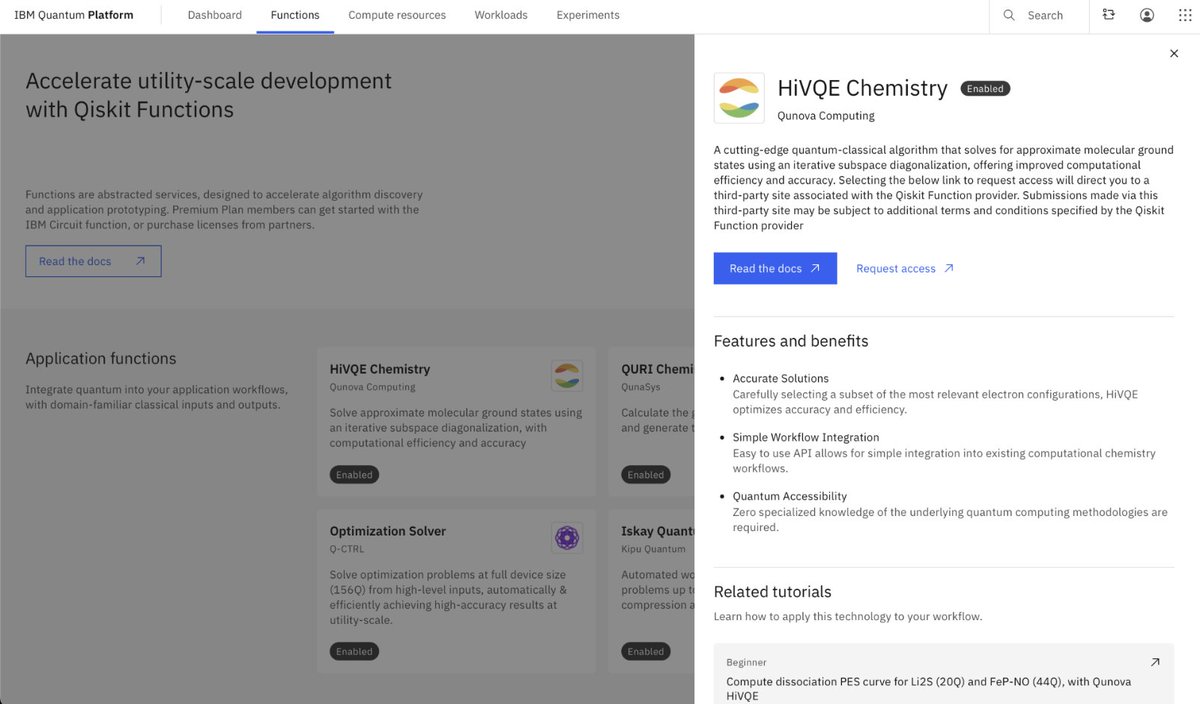Screen dimensions: 1200x704
Task: Click the Kipu Quantum provider text
Action: [653, 549]
